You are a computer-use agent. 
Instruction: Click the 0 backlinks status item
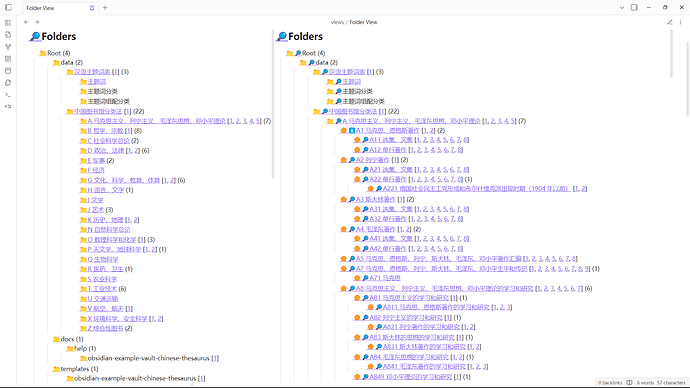click(610, 383)
